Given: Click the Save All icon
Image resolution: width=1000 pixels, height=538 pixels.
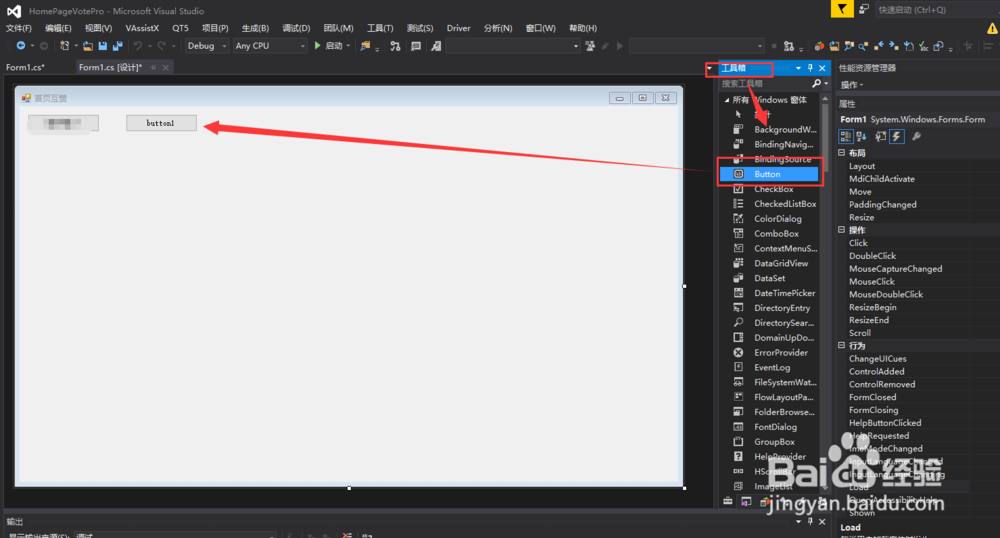Looking at the screenshot, I should [x=117, y=46].
